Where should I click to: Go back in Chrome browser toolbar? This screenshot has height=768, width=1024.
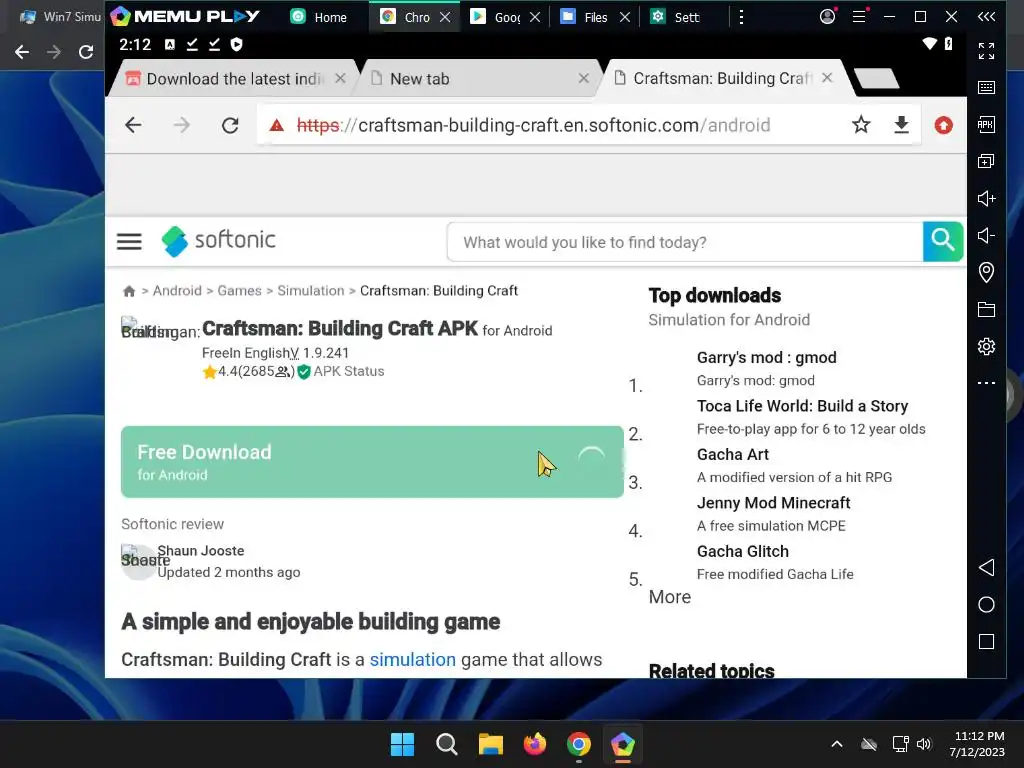(133, 125)
